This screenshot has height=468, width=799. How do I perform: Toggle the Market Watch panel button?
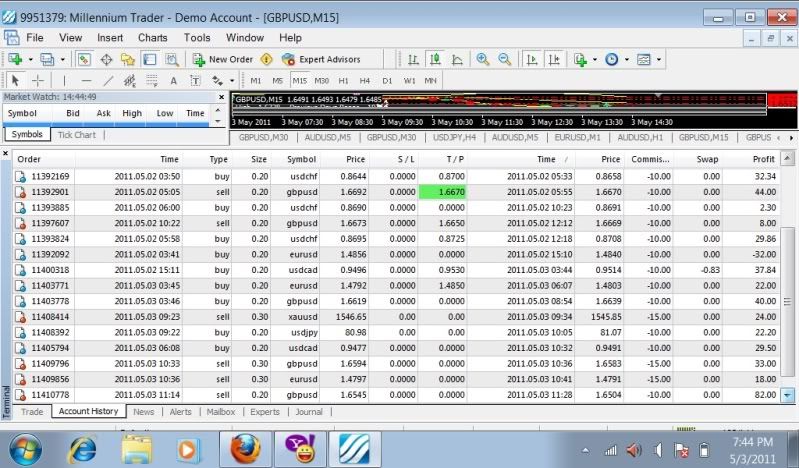(84, 60)
